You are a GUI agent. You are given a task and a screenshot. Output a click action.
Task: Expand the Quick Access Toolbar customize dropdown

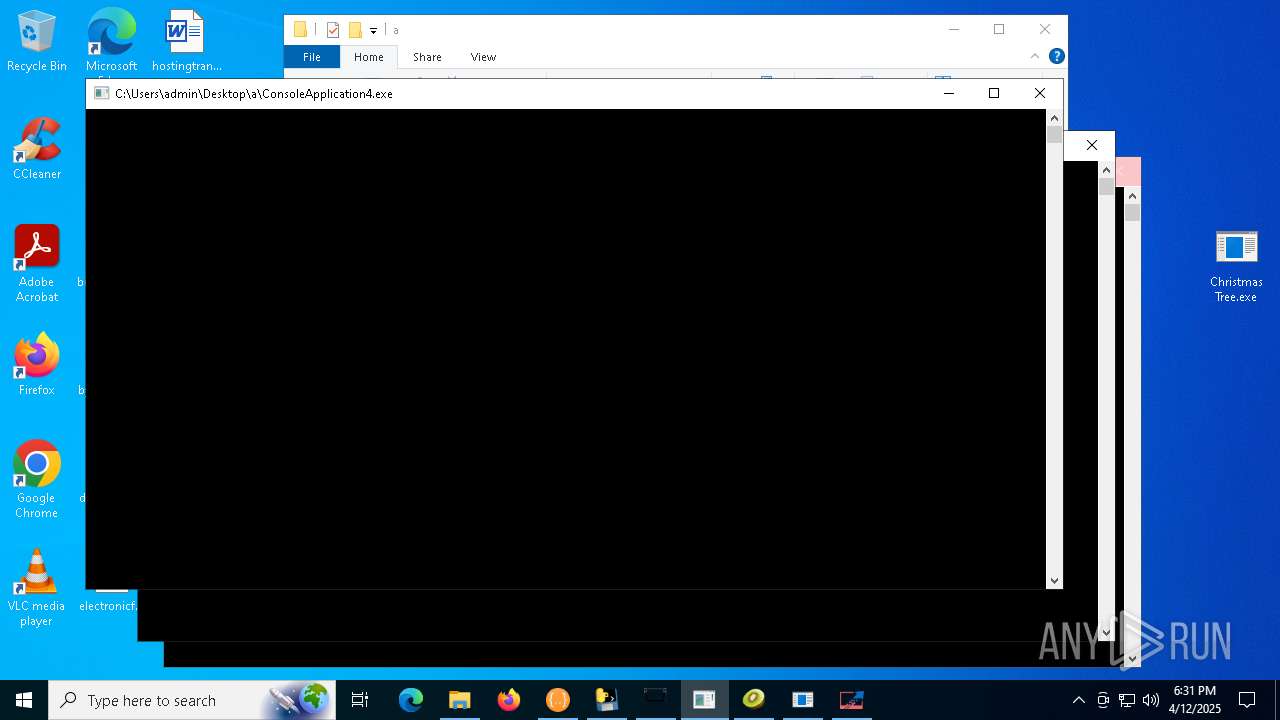pos(373,30)
